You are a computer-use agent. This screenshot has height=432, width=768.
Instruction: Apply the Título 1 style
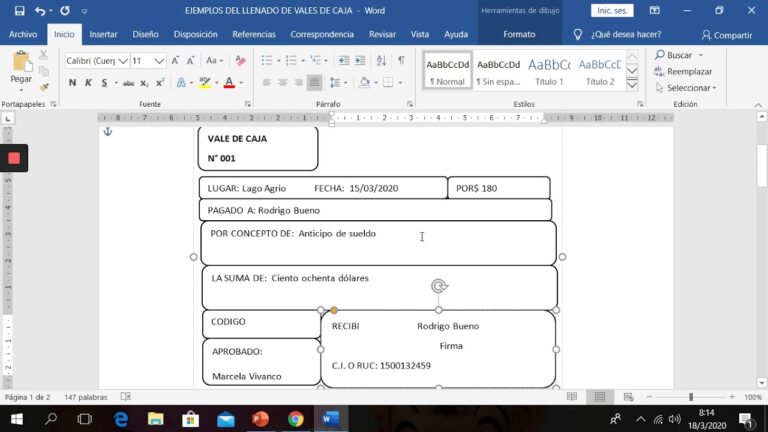pyautogui.click(x=549, y=72)
